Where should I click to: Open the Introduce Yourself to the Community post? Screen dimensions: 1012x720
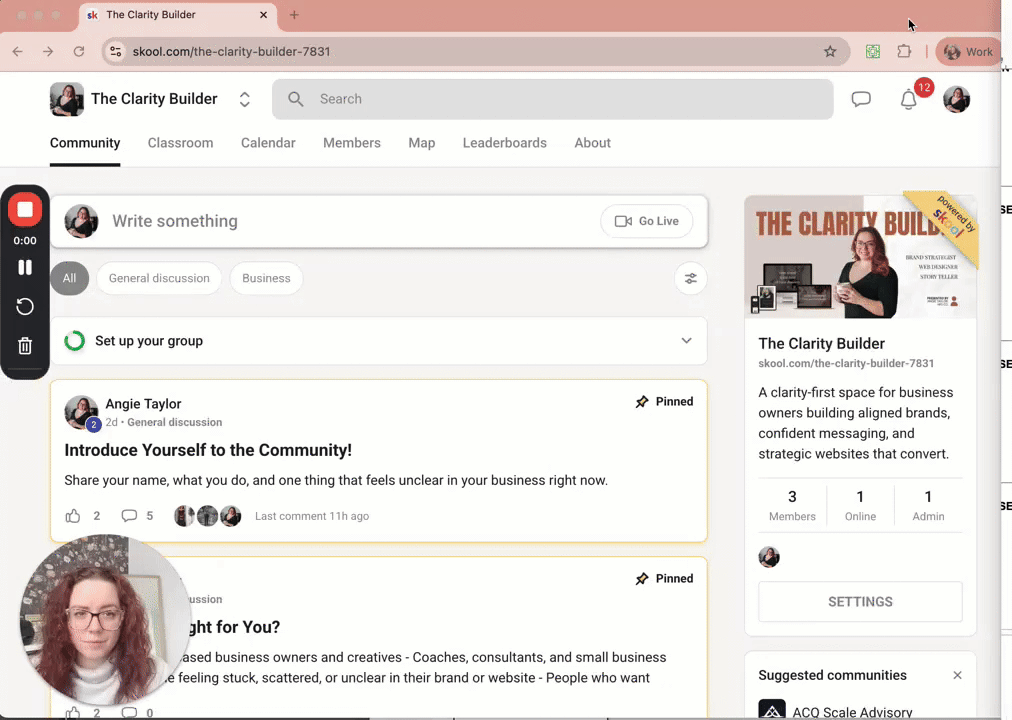pos(208,450)
